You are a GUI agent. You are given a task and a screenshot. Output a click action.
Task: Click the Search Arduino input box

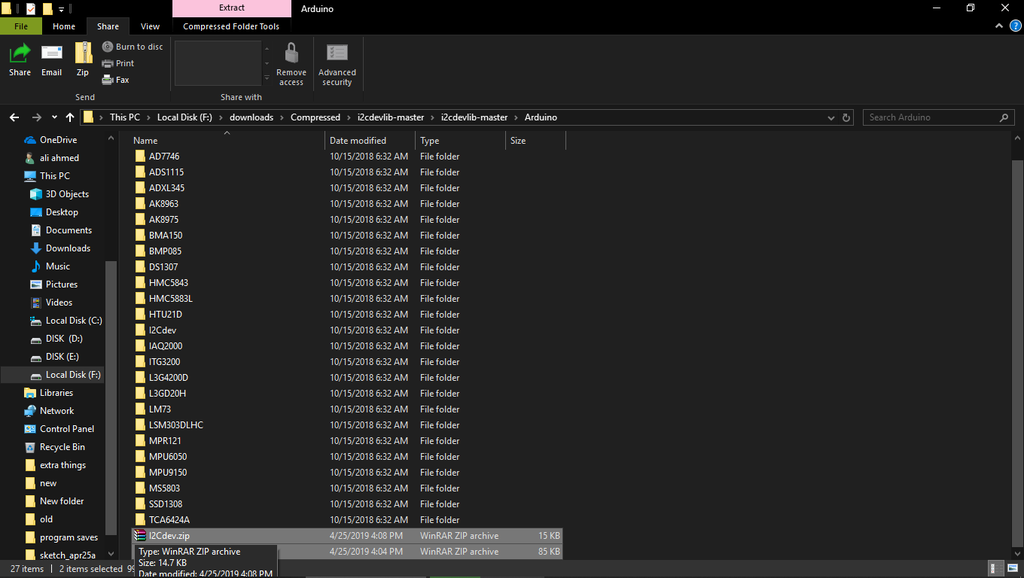click(x=932, y=118)
